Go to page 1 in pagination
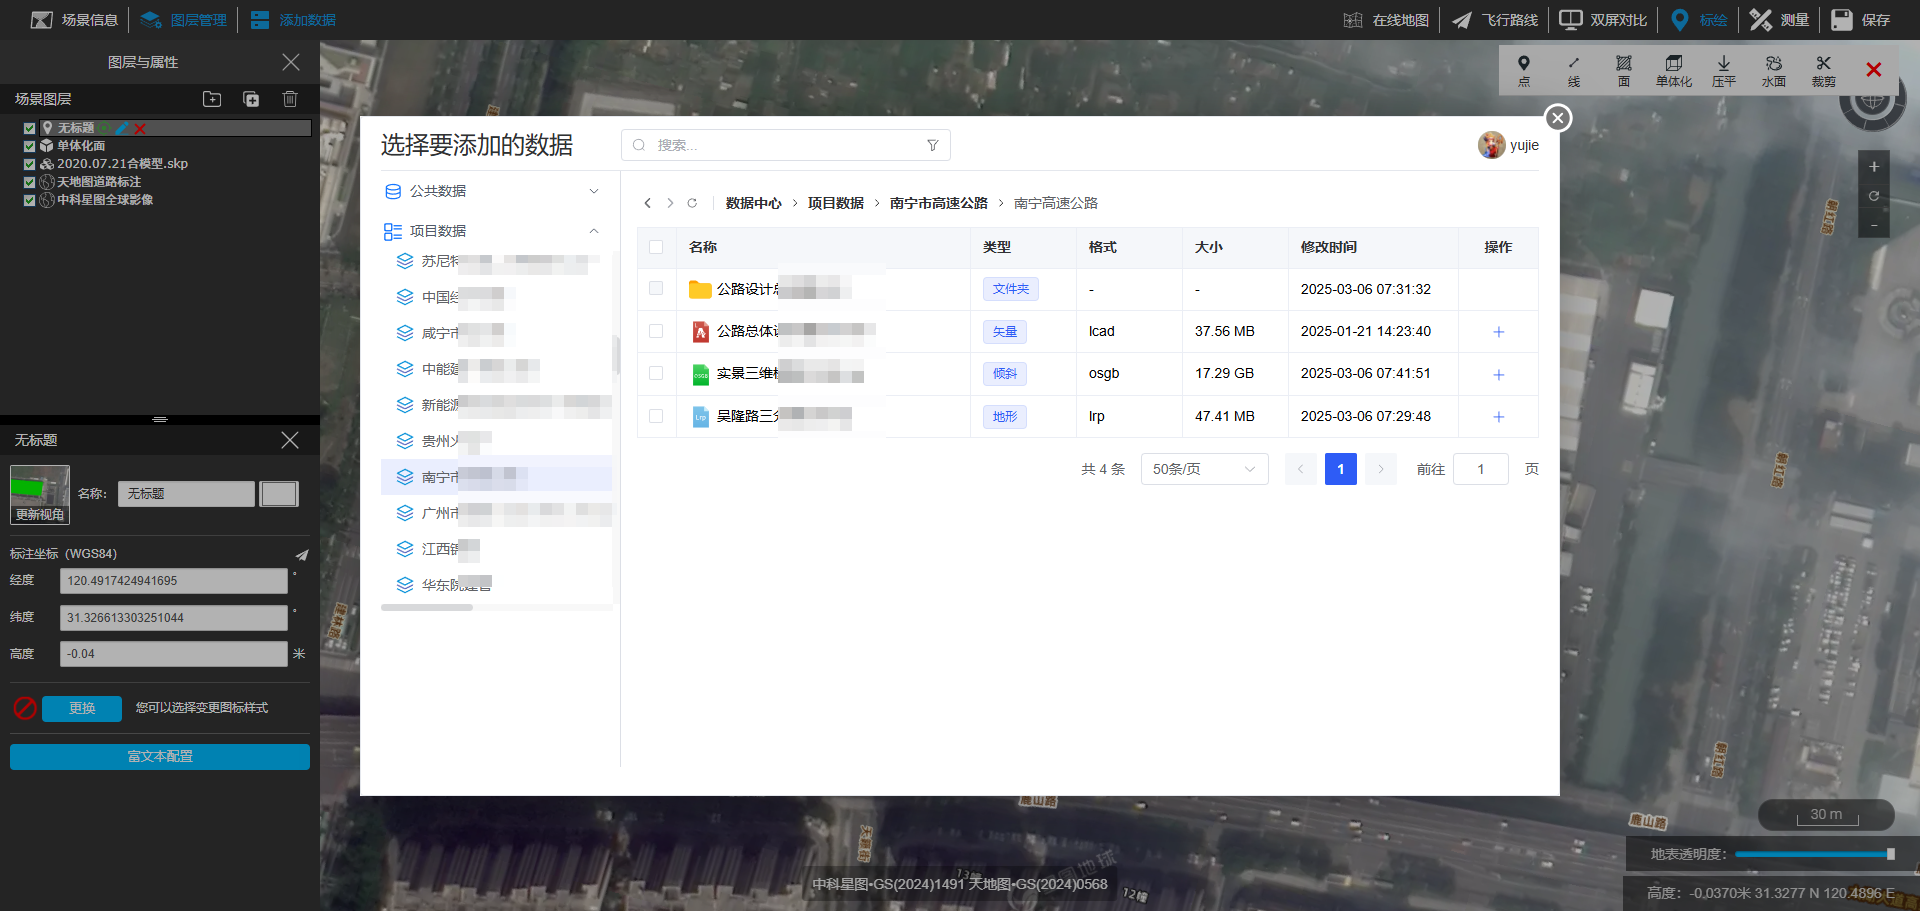 [x=1341, y=469]
